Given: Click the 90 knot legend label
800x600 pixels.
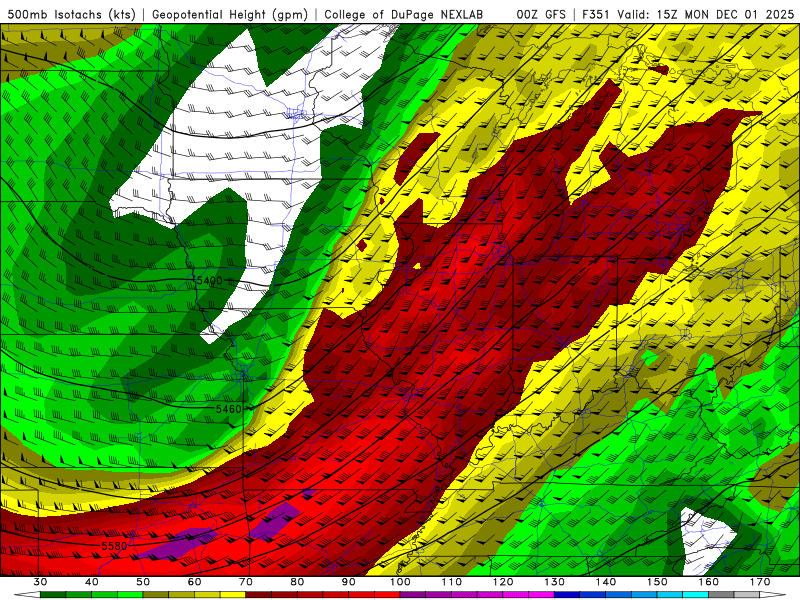Looking at the screenshot, I should click(x=349, y=582).
